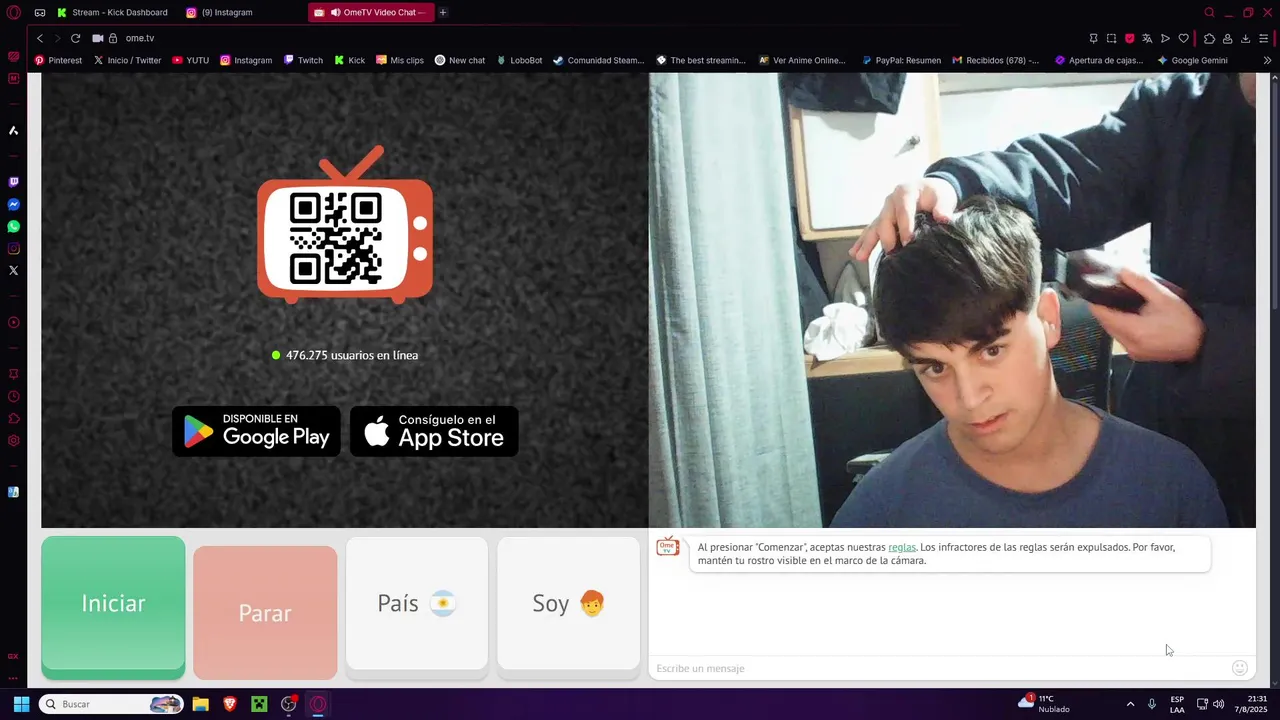Mute the OmeTV tab audio
Viewport: 1280px width, 720px height.
335,12
